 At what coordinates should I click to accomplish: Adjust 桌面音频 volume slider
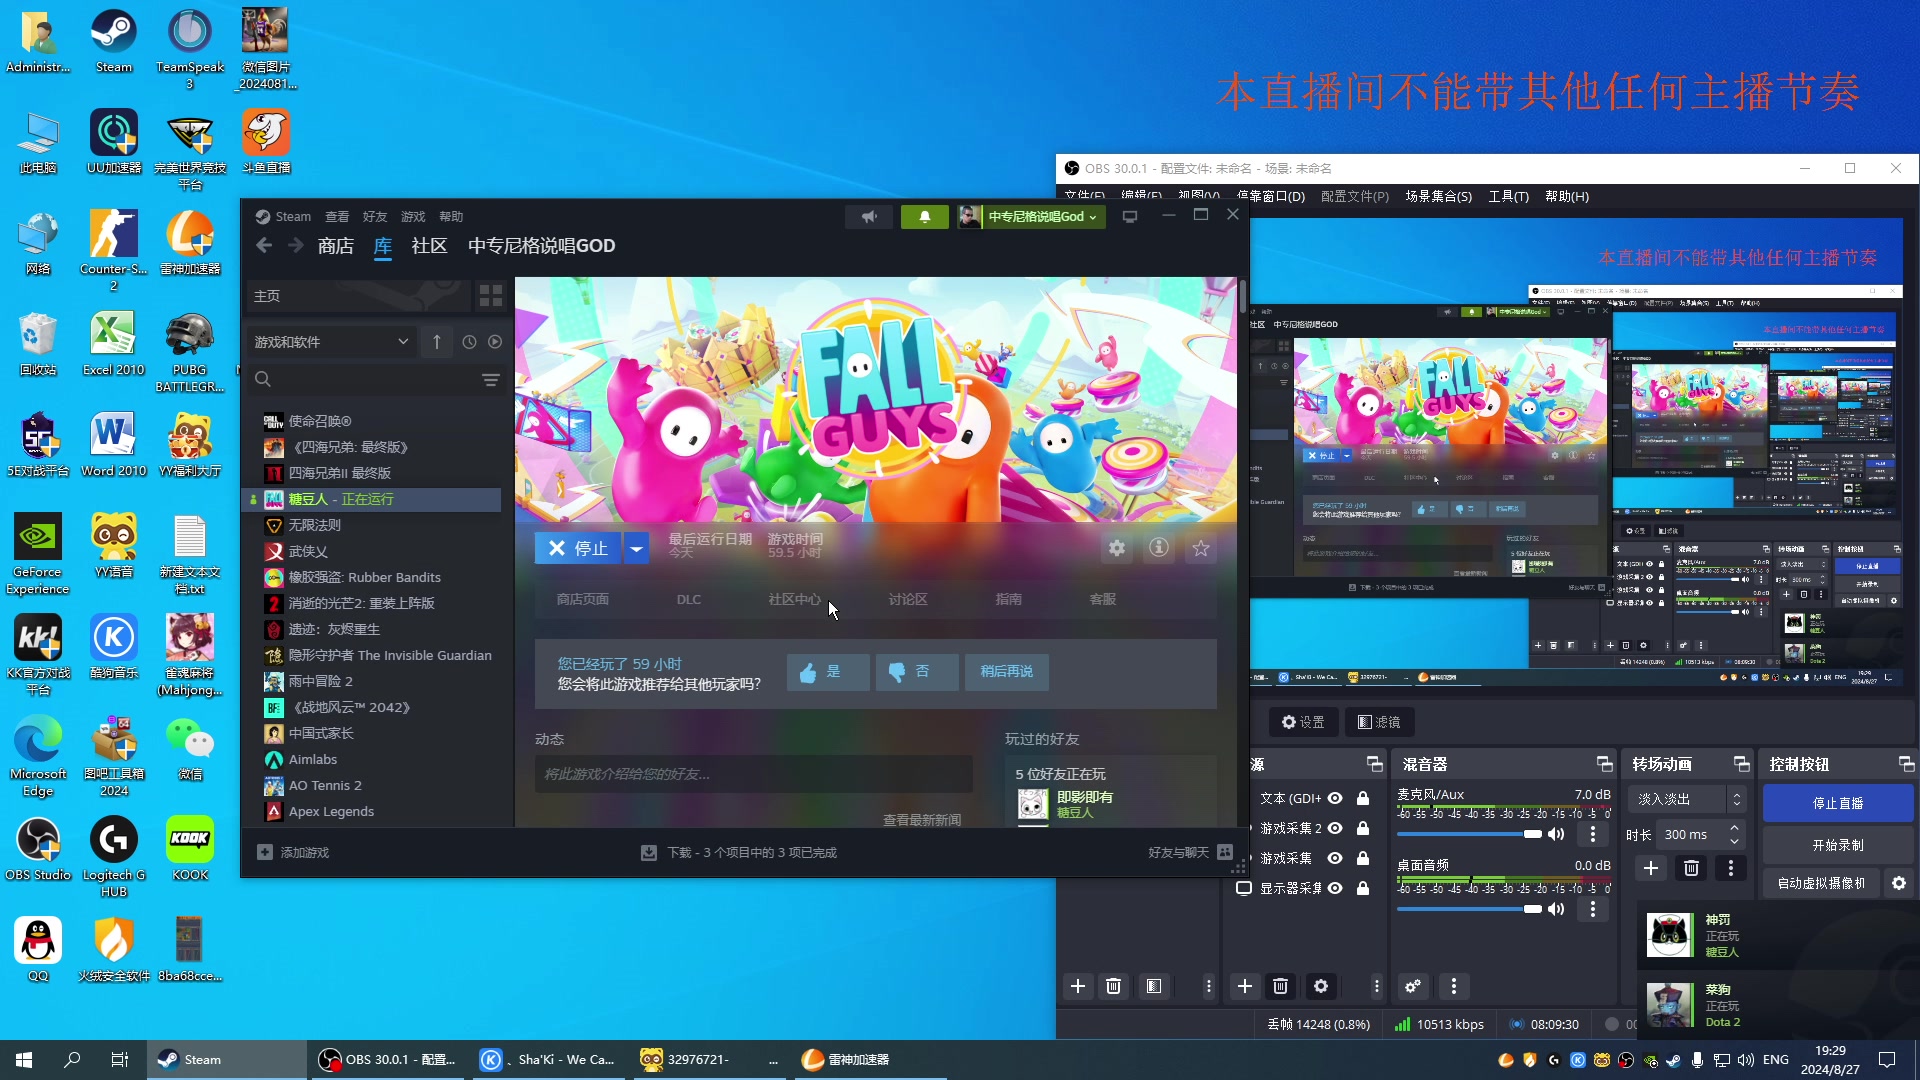(1470, 909)
